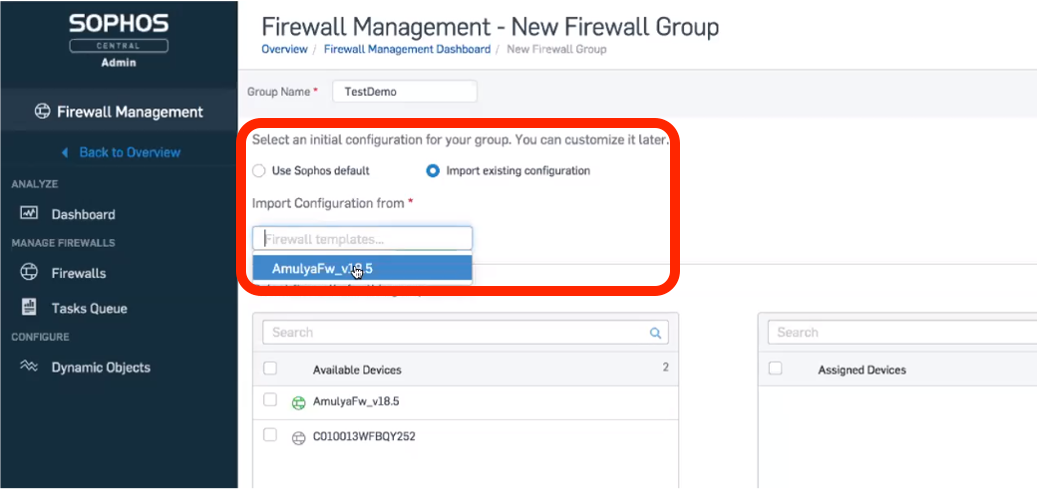1037x489 pixels.
Task: Click the C010013WFBQY252 device status icon
Action: [297, 438]
